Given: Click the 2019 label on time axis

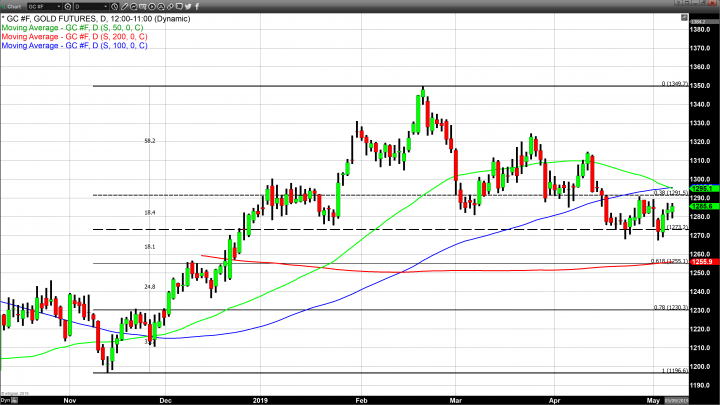Looking at the screenshot, I should pyautogui.click(x=260, y=400).
